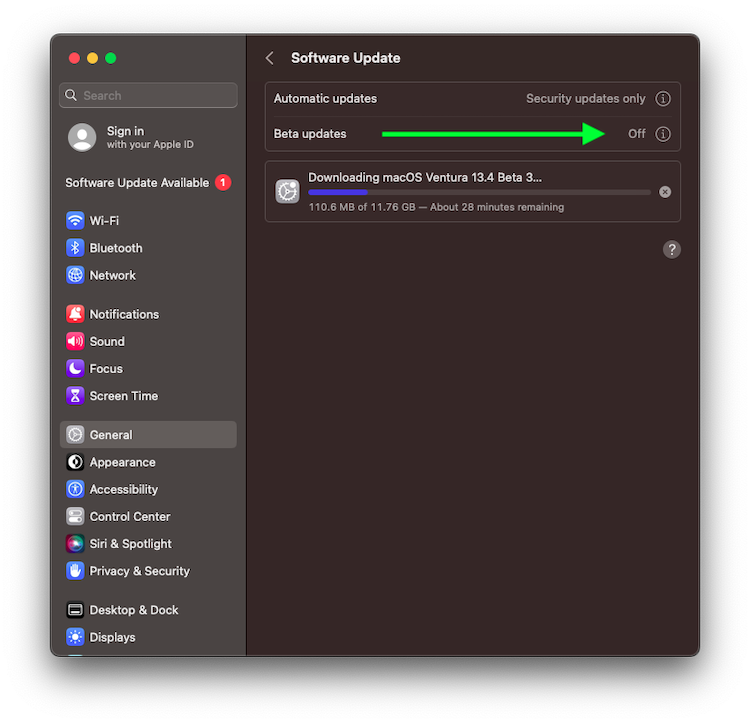Select Network in the sidebar
The image size is (750, 723).
click(x=148, y=275)
